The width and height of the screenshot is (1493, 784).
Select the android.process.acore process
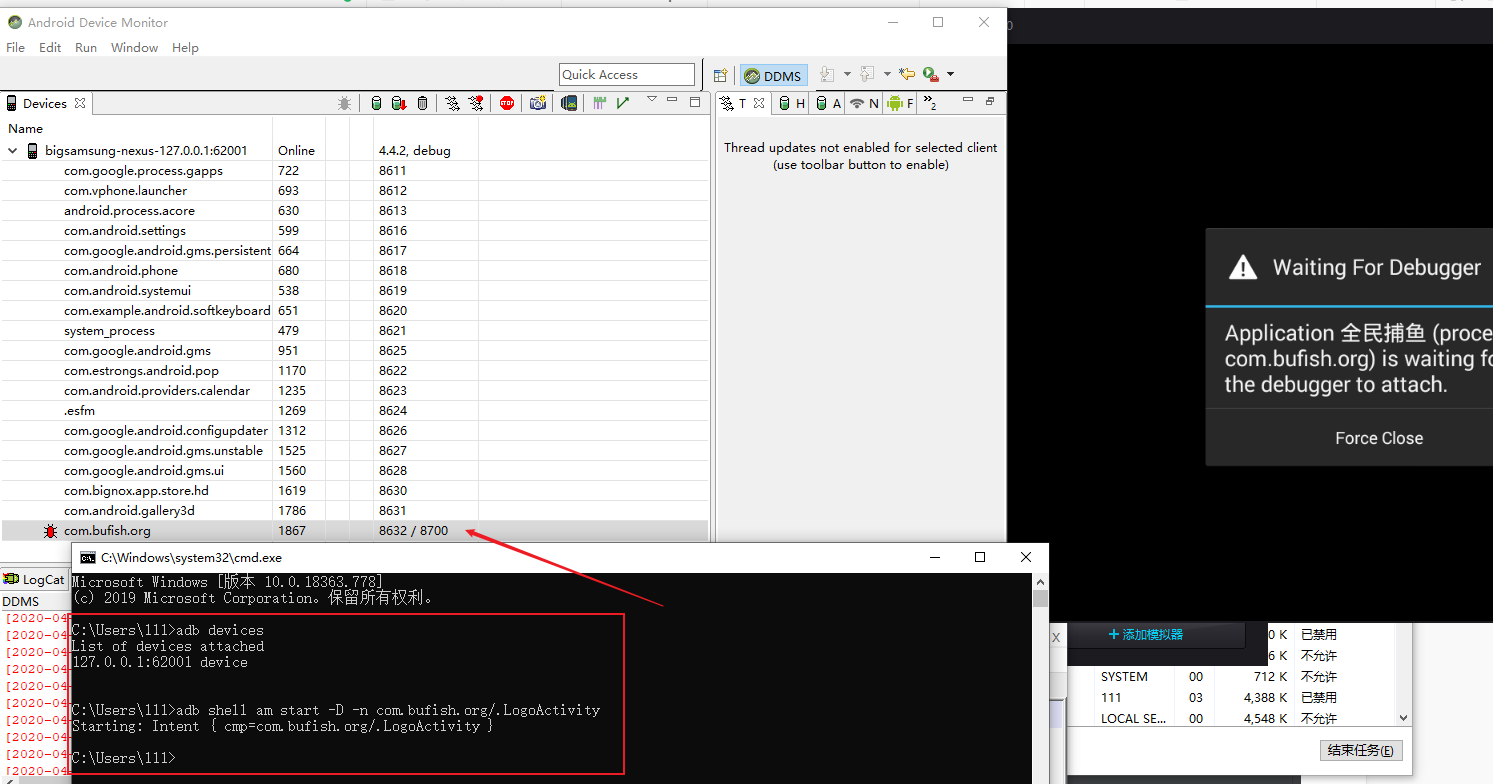[354, 210]
